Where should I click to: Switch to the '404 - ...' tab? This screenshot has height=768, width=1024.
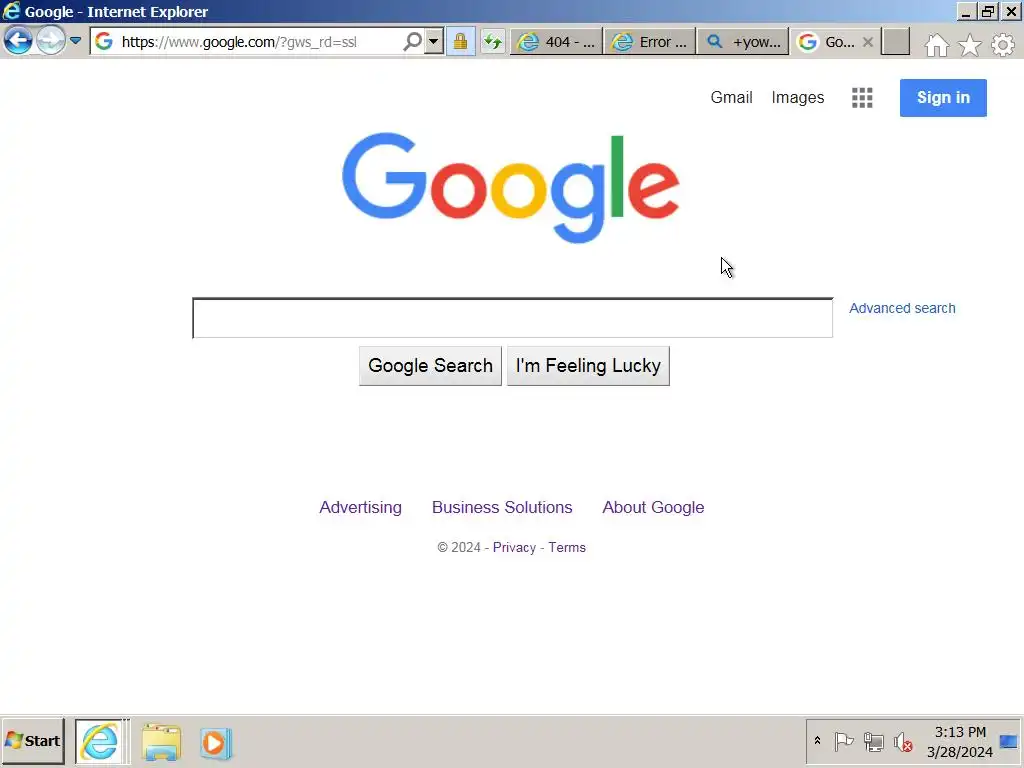556,42
